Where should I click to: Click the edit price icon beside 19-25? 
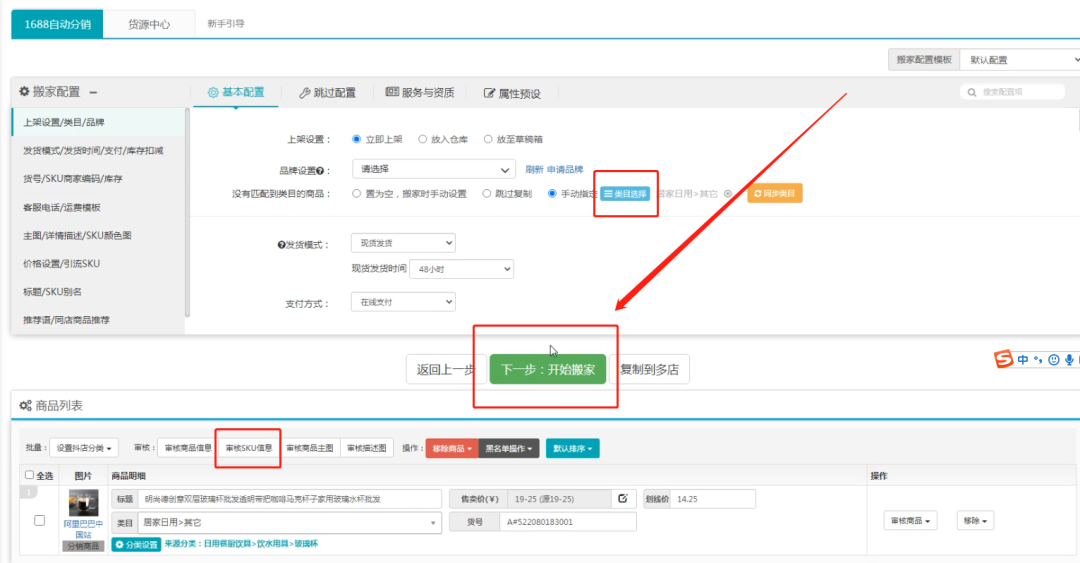[623, 498]
